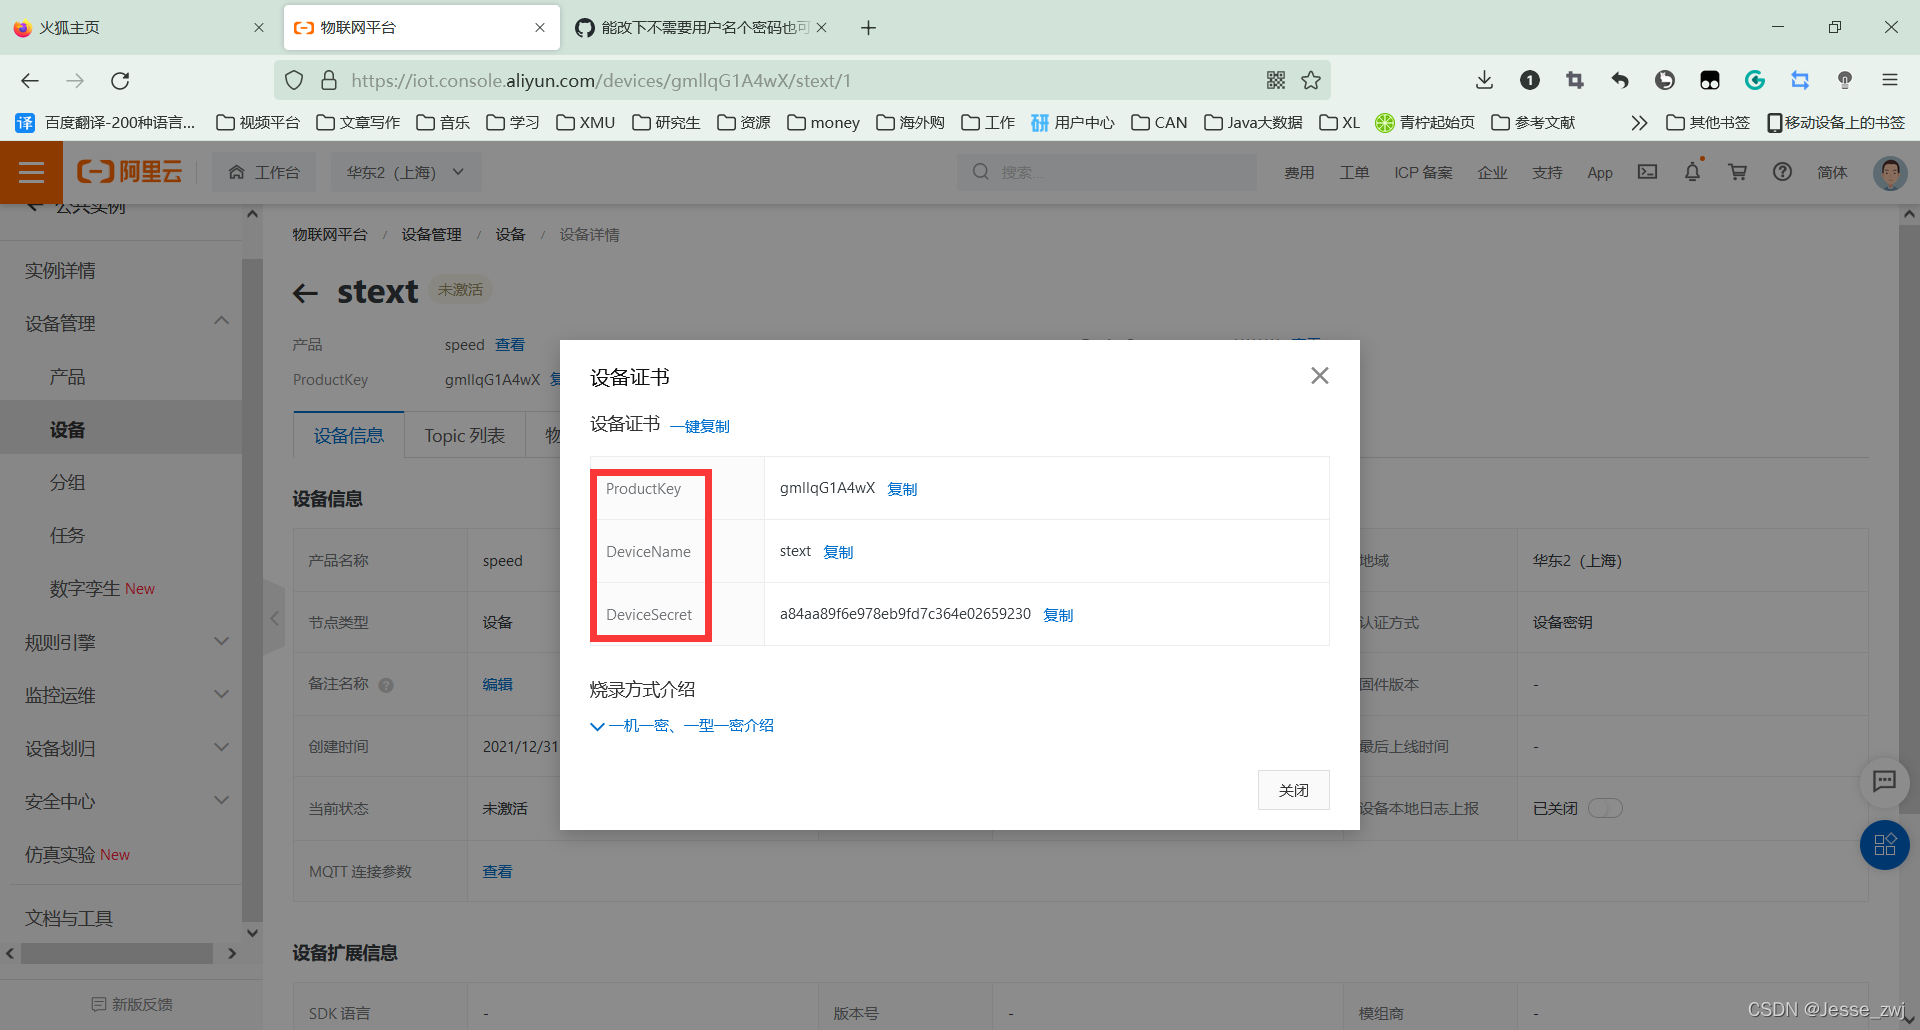Click the notification bell icon
The width and height of the screenshot is (1920, 1030).
1691,172
